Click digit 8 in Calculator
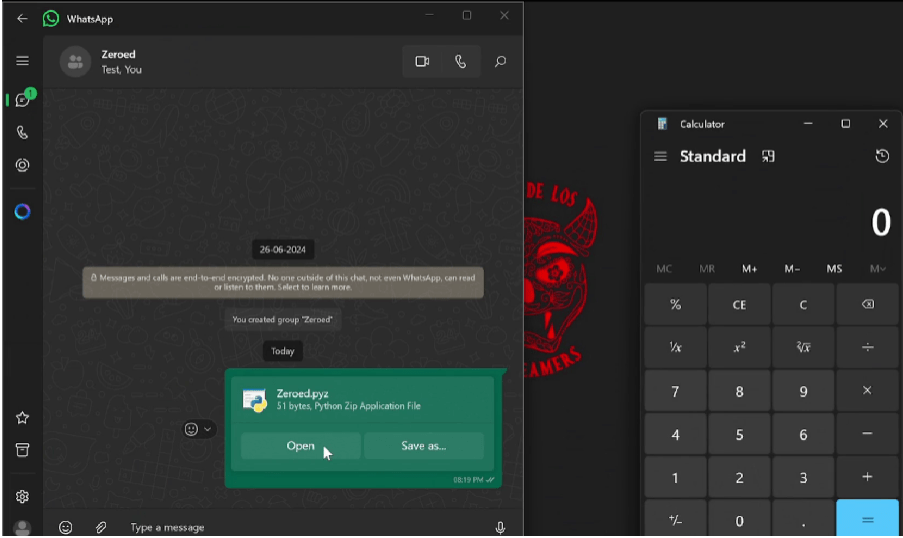The height and width of the screenshot is (538, 903). click(739, 391)
